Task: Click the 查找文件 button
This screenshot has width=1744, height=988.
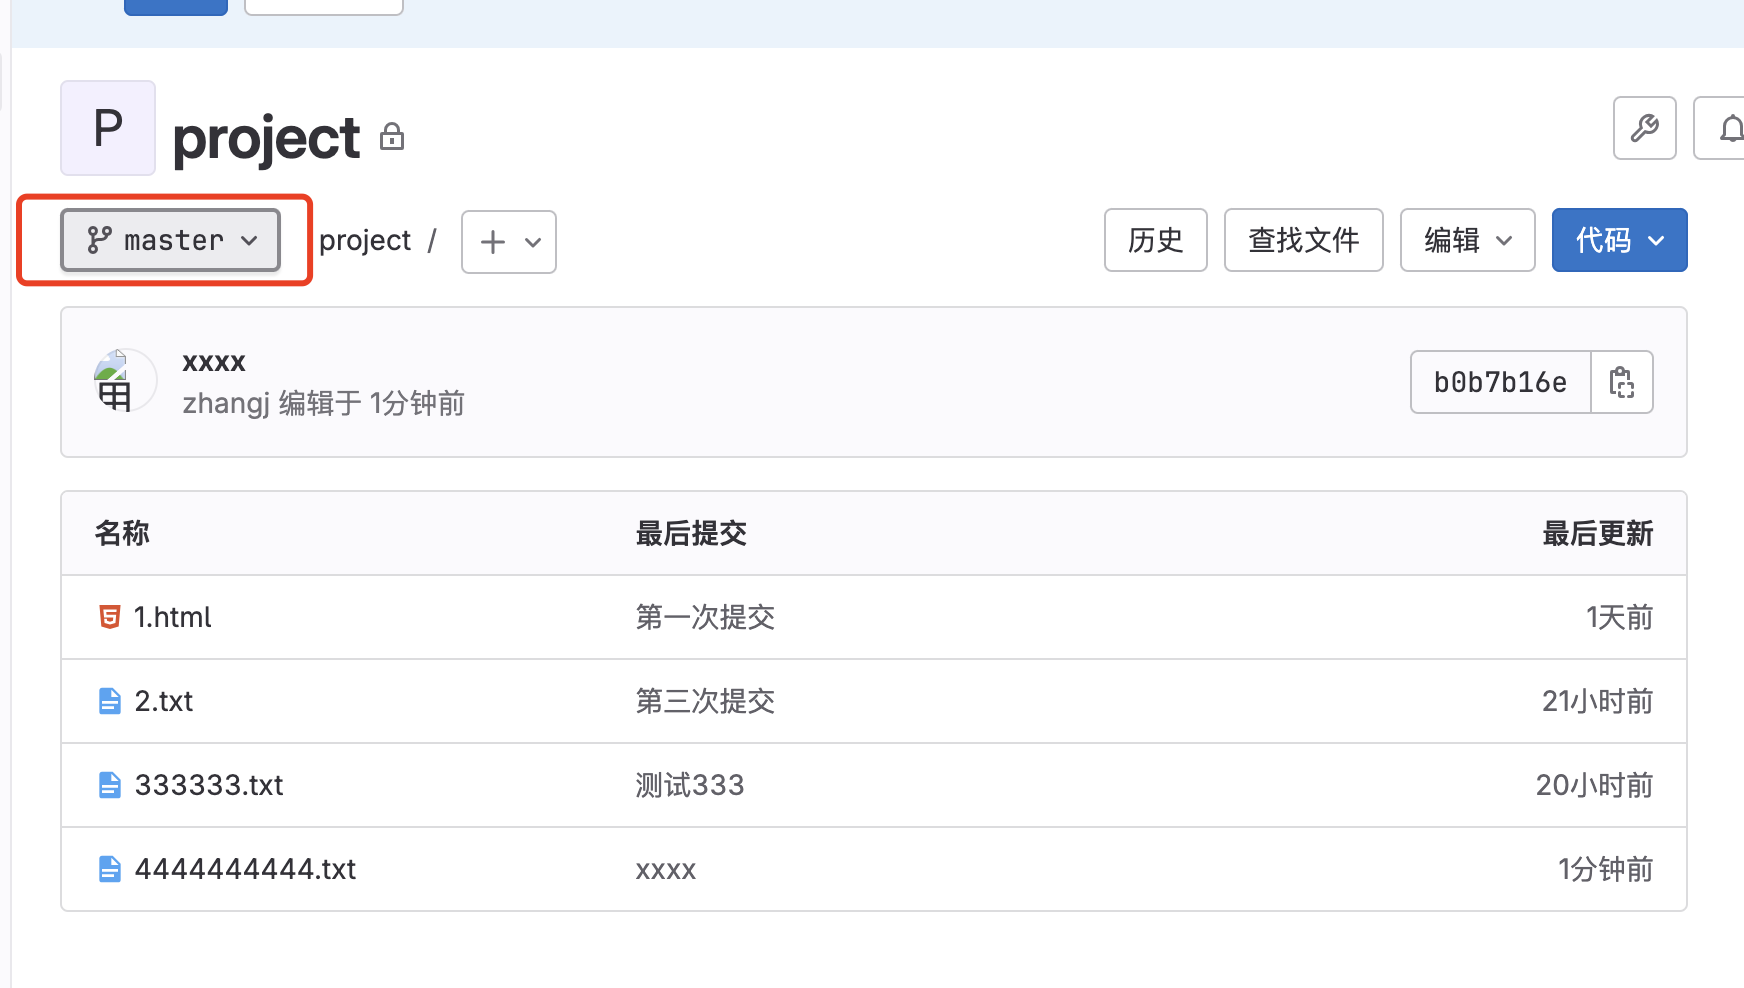Action: pos(1303,240)
